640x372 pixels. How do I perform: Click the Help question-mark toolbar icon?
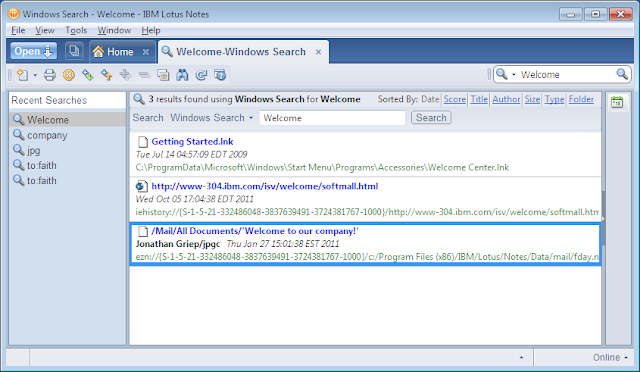coord(220,75)
